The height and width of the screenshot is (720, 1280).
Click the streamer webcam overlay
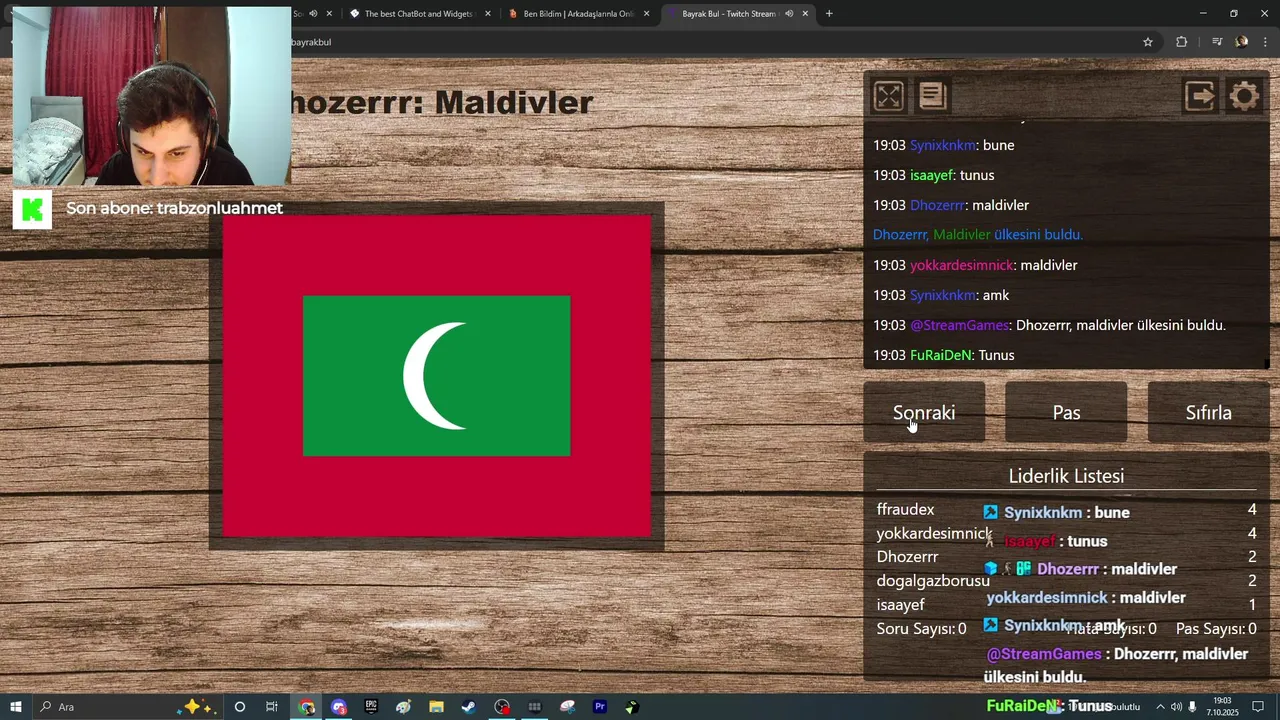pyautogui.click(x=152, y=96)
